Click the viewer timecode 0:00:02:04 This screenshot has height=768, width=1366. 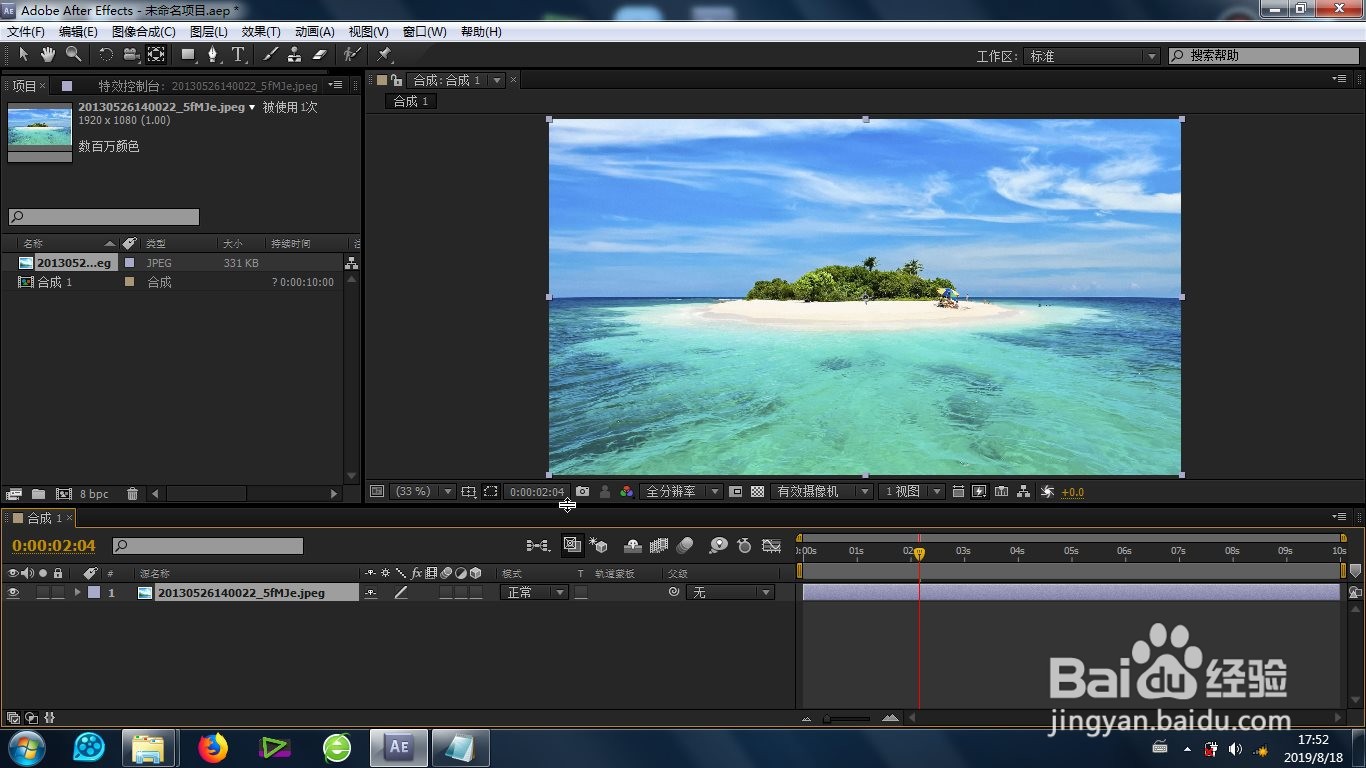pos(537,492)
